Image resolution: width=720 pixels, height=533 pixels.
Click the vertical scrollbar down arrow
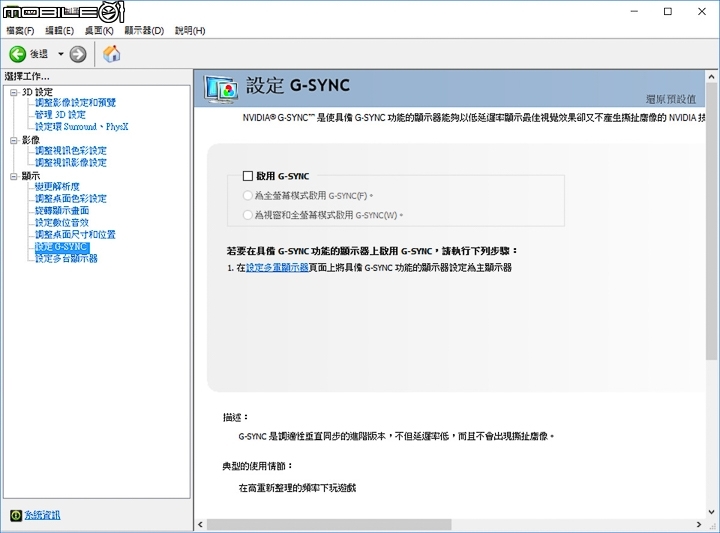click(x=711, y=512)
